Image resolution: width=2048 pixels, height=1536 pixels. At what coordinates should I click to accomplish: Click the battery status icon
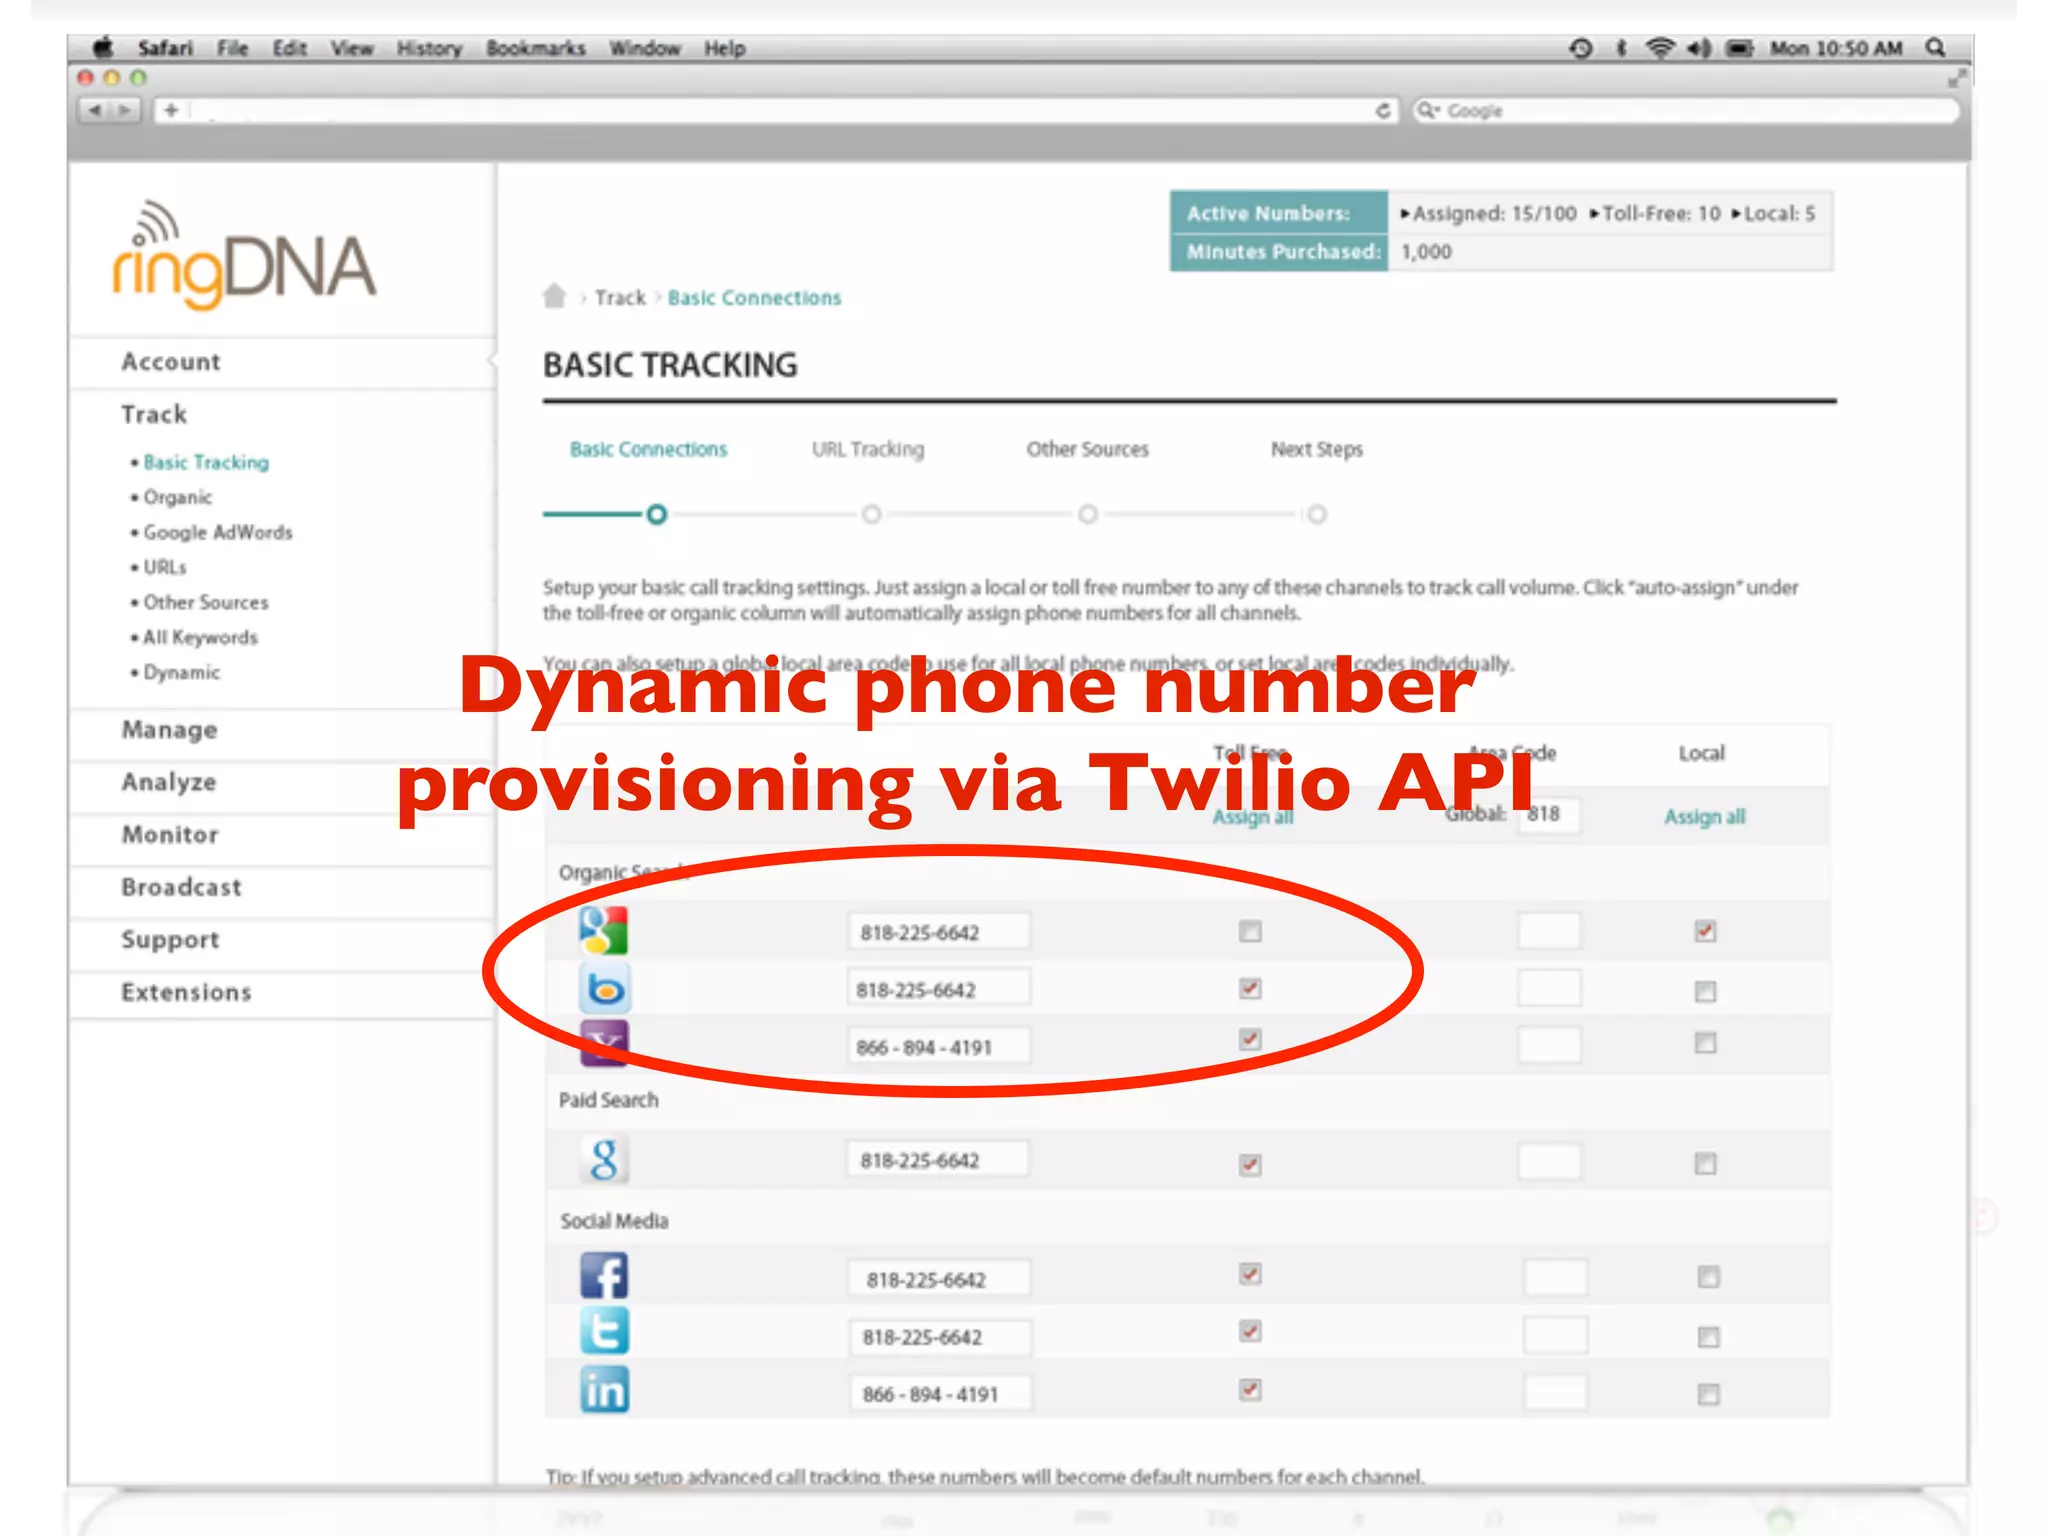click(x=1740, y=47)
